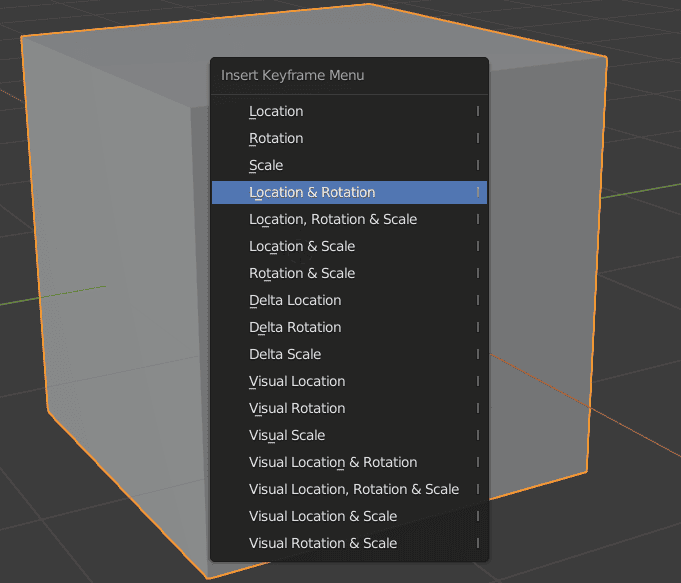This screenshot has height=583, width=681.
Task: Choose Rotation & Scale keyframe option
Action: (x=349, y=273)
